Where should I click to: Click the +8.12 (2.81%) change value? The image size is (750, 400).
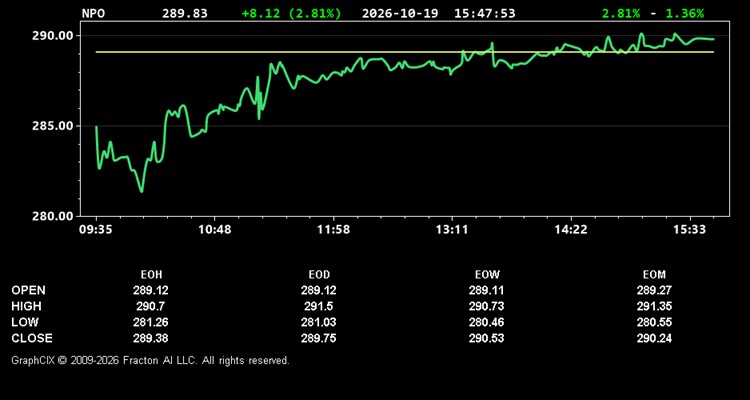tap(291, 13)
